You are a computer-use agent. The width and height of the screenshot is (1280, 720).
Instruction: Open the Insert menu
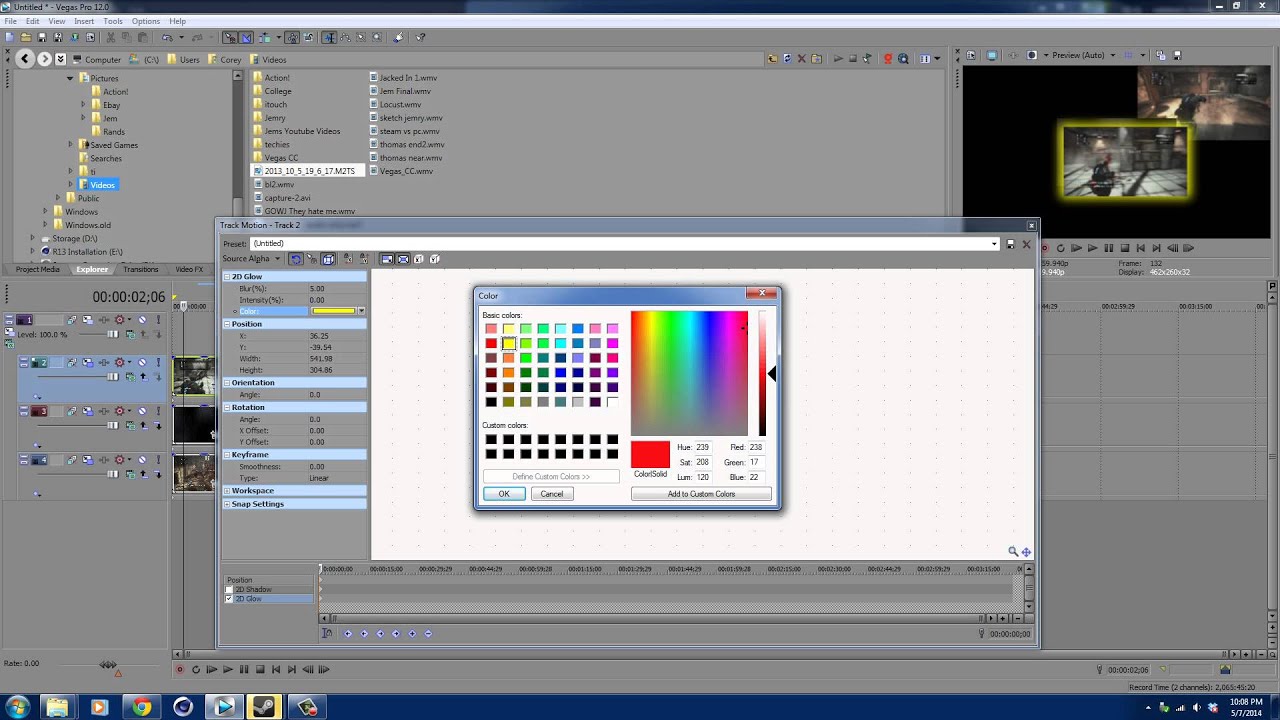84,21
